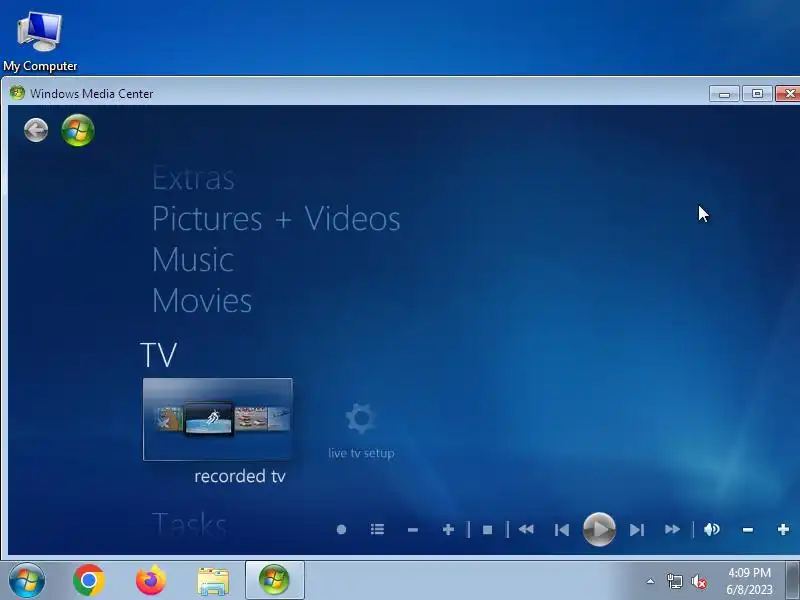Click the recorded tv label

click(240, 477)
